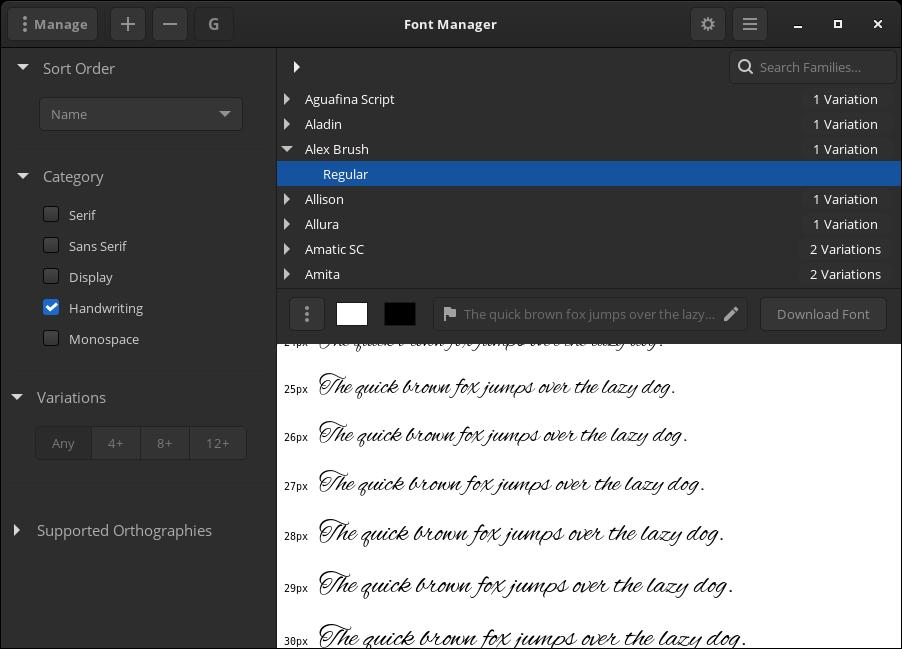The image size is (902, 649).
Task: Click the minus remove fonts button
Action: click(x=170, y=24)
